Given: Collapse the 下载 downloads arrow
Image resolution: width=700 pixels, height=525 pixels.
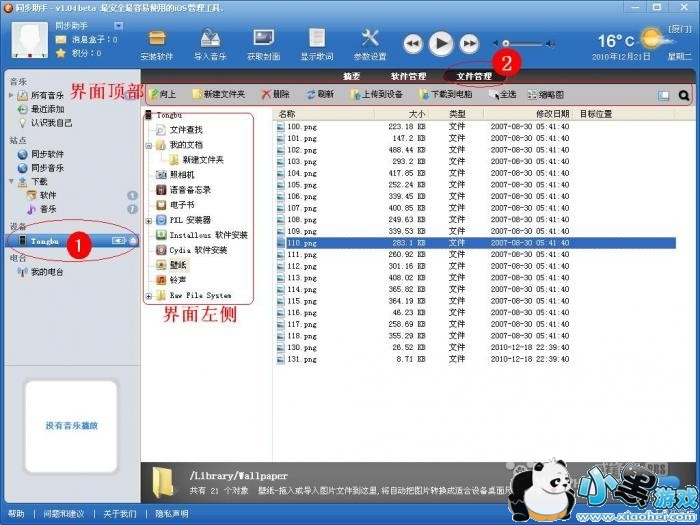Looking at the screenshot, I should 11,181.
